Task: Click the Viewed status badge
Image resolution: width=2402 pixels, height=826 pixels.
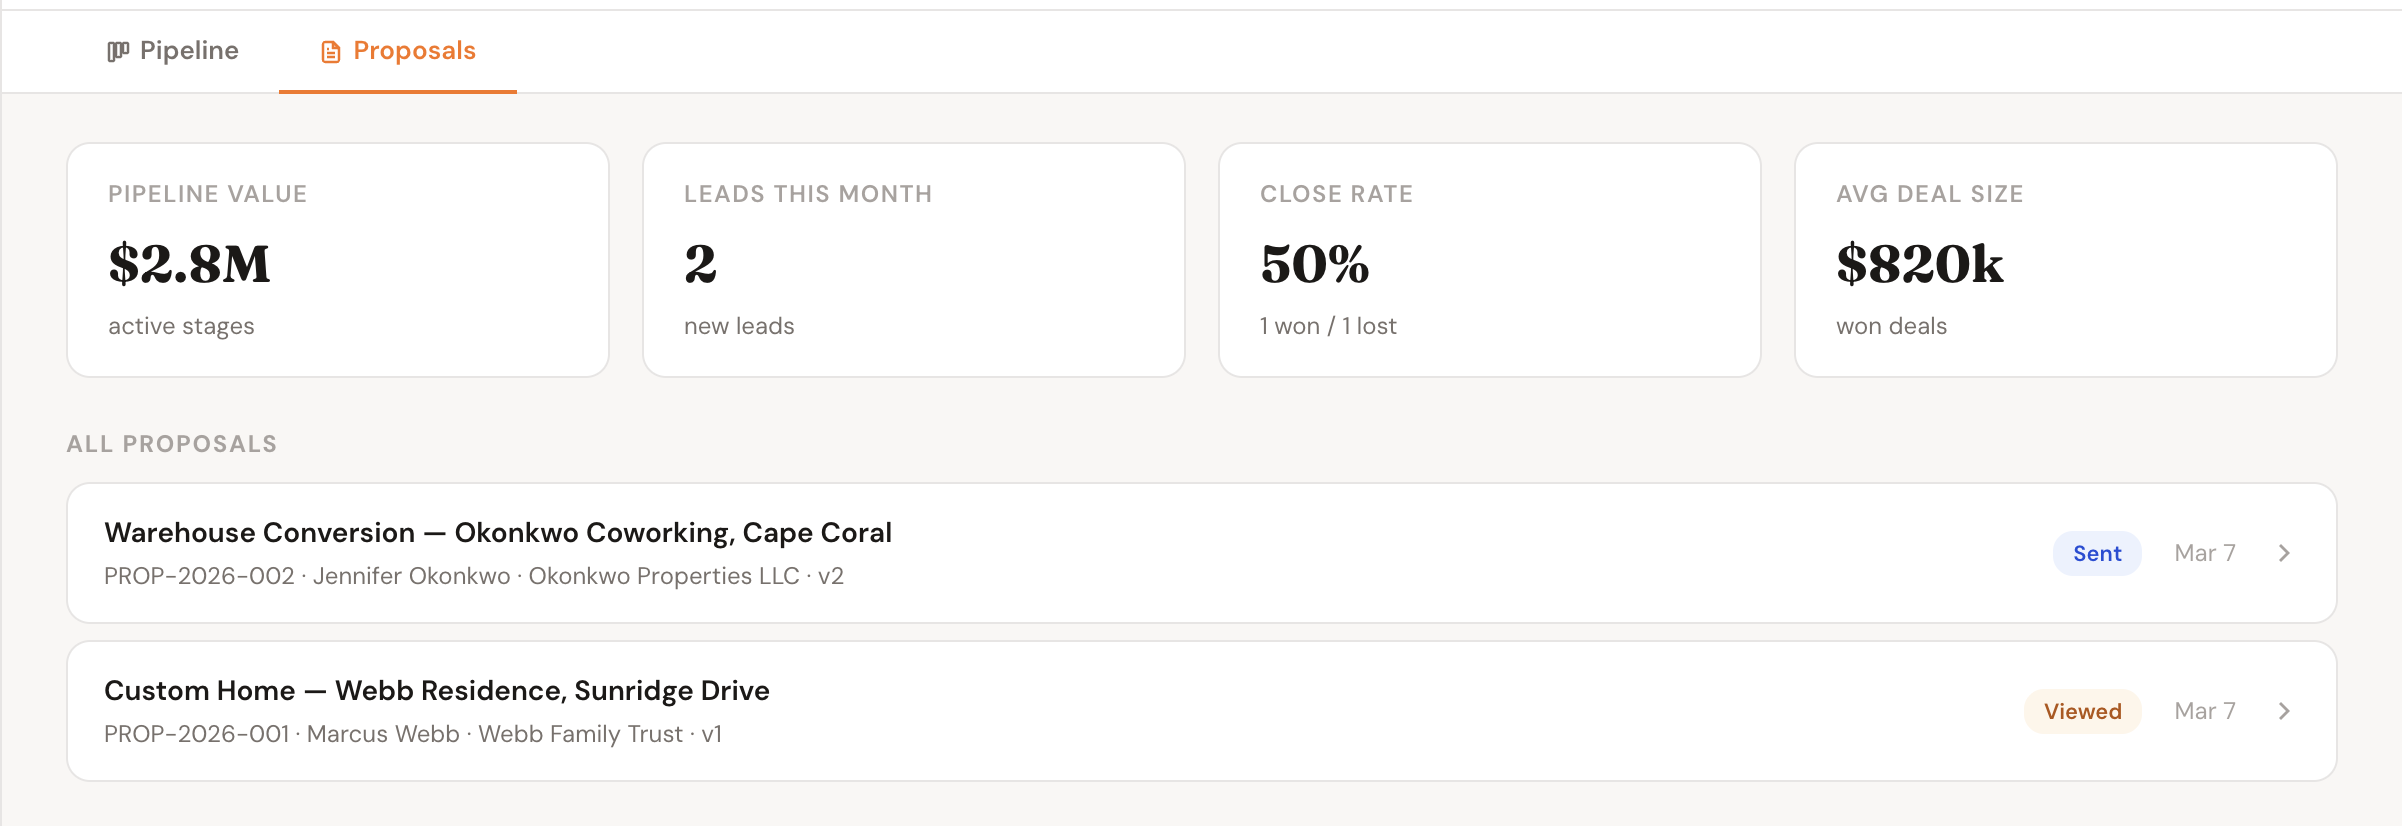Action: click(x=2082, y=711)
